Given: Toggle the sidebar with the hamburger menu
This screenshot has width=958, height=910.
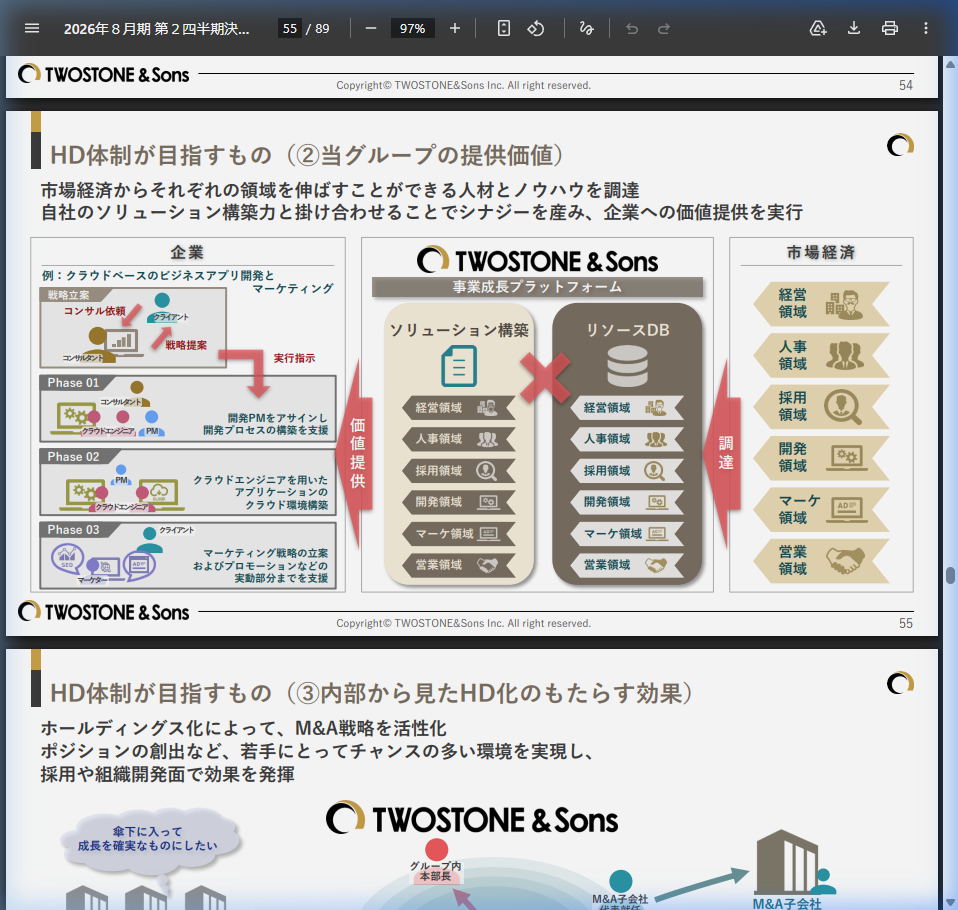Looking at the screenshot, I should (32, 28).
